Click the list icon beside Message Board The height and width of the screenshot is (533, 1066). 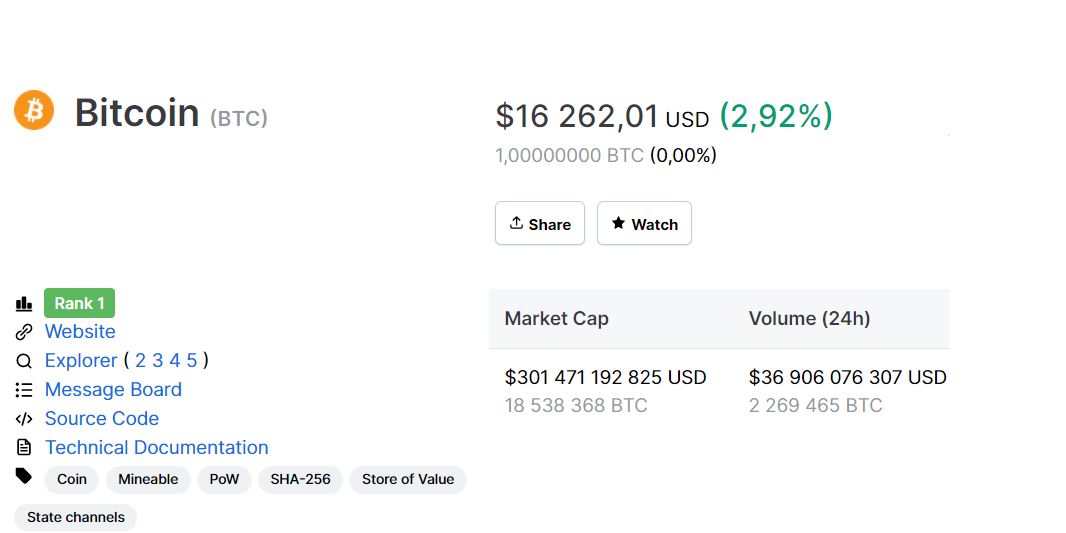coord(24,390)
